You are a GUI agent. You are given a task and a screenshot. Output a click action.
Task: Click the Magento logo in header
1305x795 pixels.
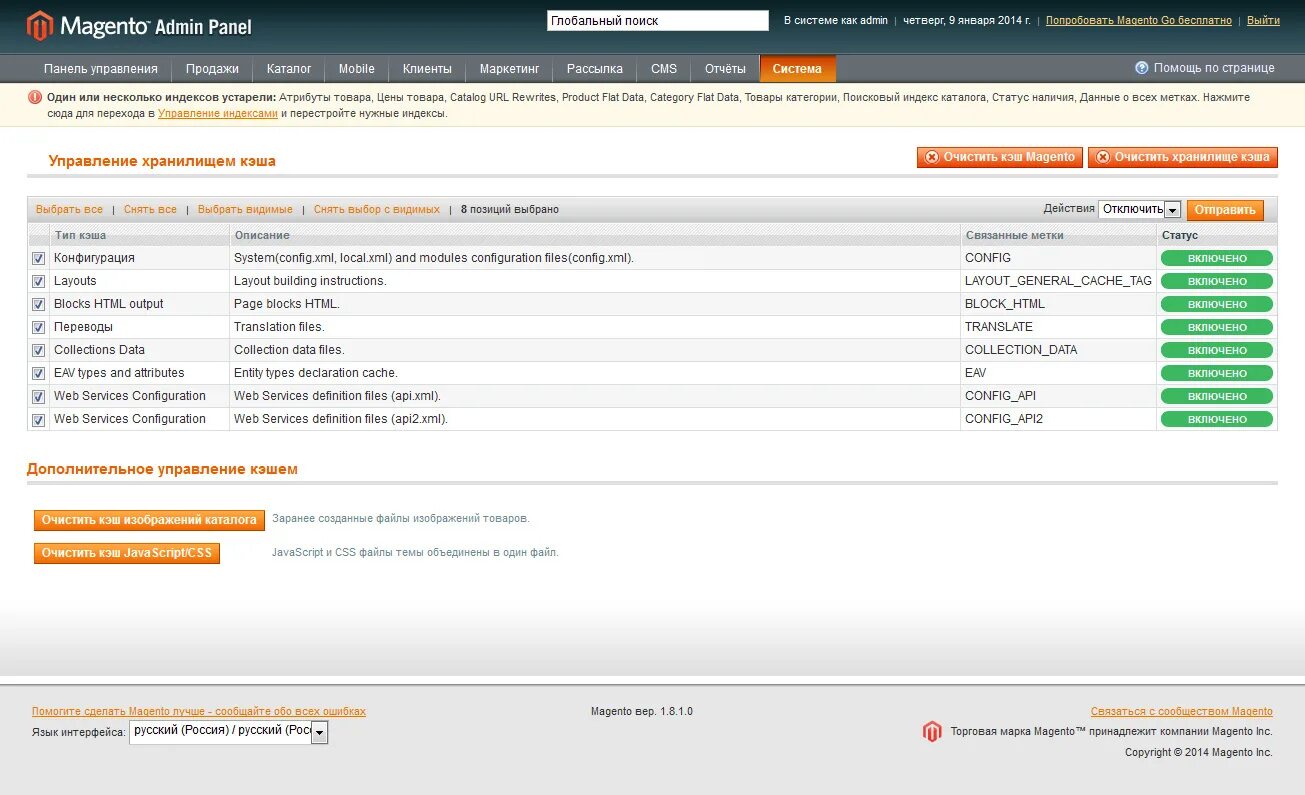pos(139,25)
